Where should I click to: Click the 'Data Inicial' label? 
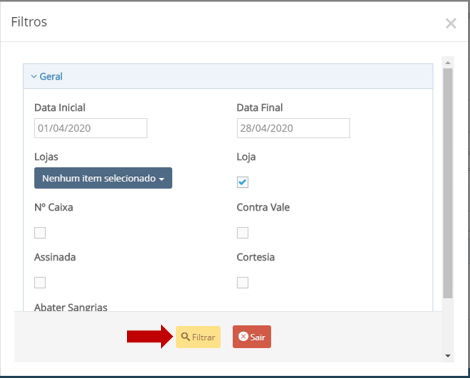pos(60,108)
